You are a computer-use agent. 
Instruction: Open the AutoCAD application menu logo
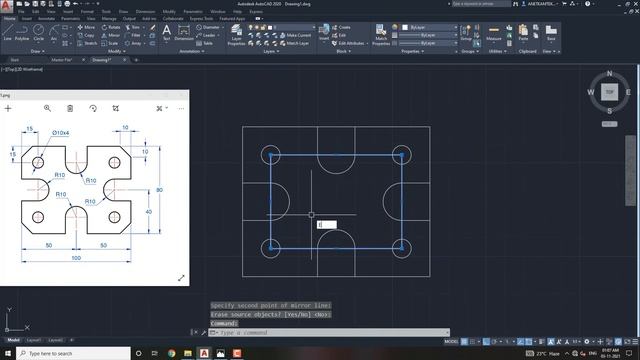[x=6, y=6]
